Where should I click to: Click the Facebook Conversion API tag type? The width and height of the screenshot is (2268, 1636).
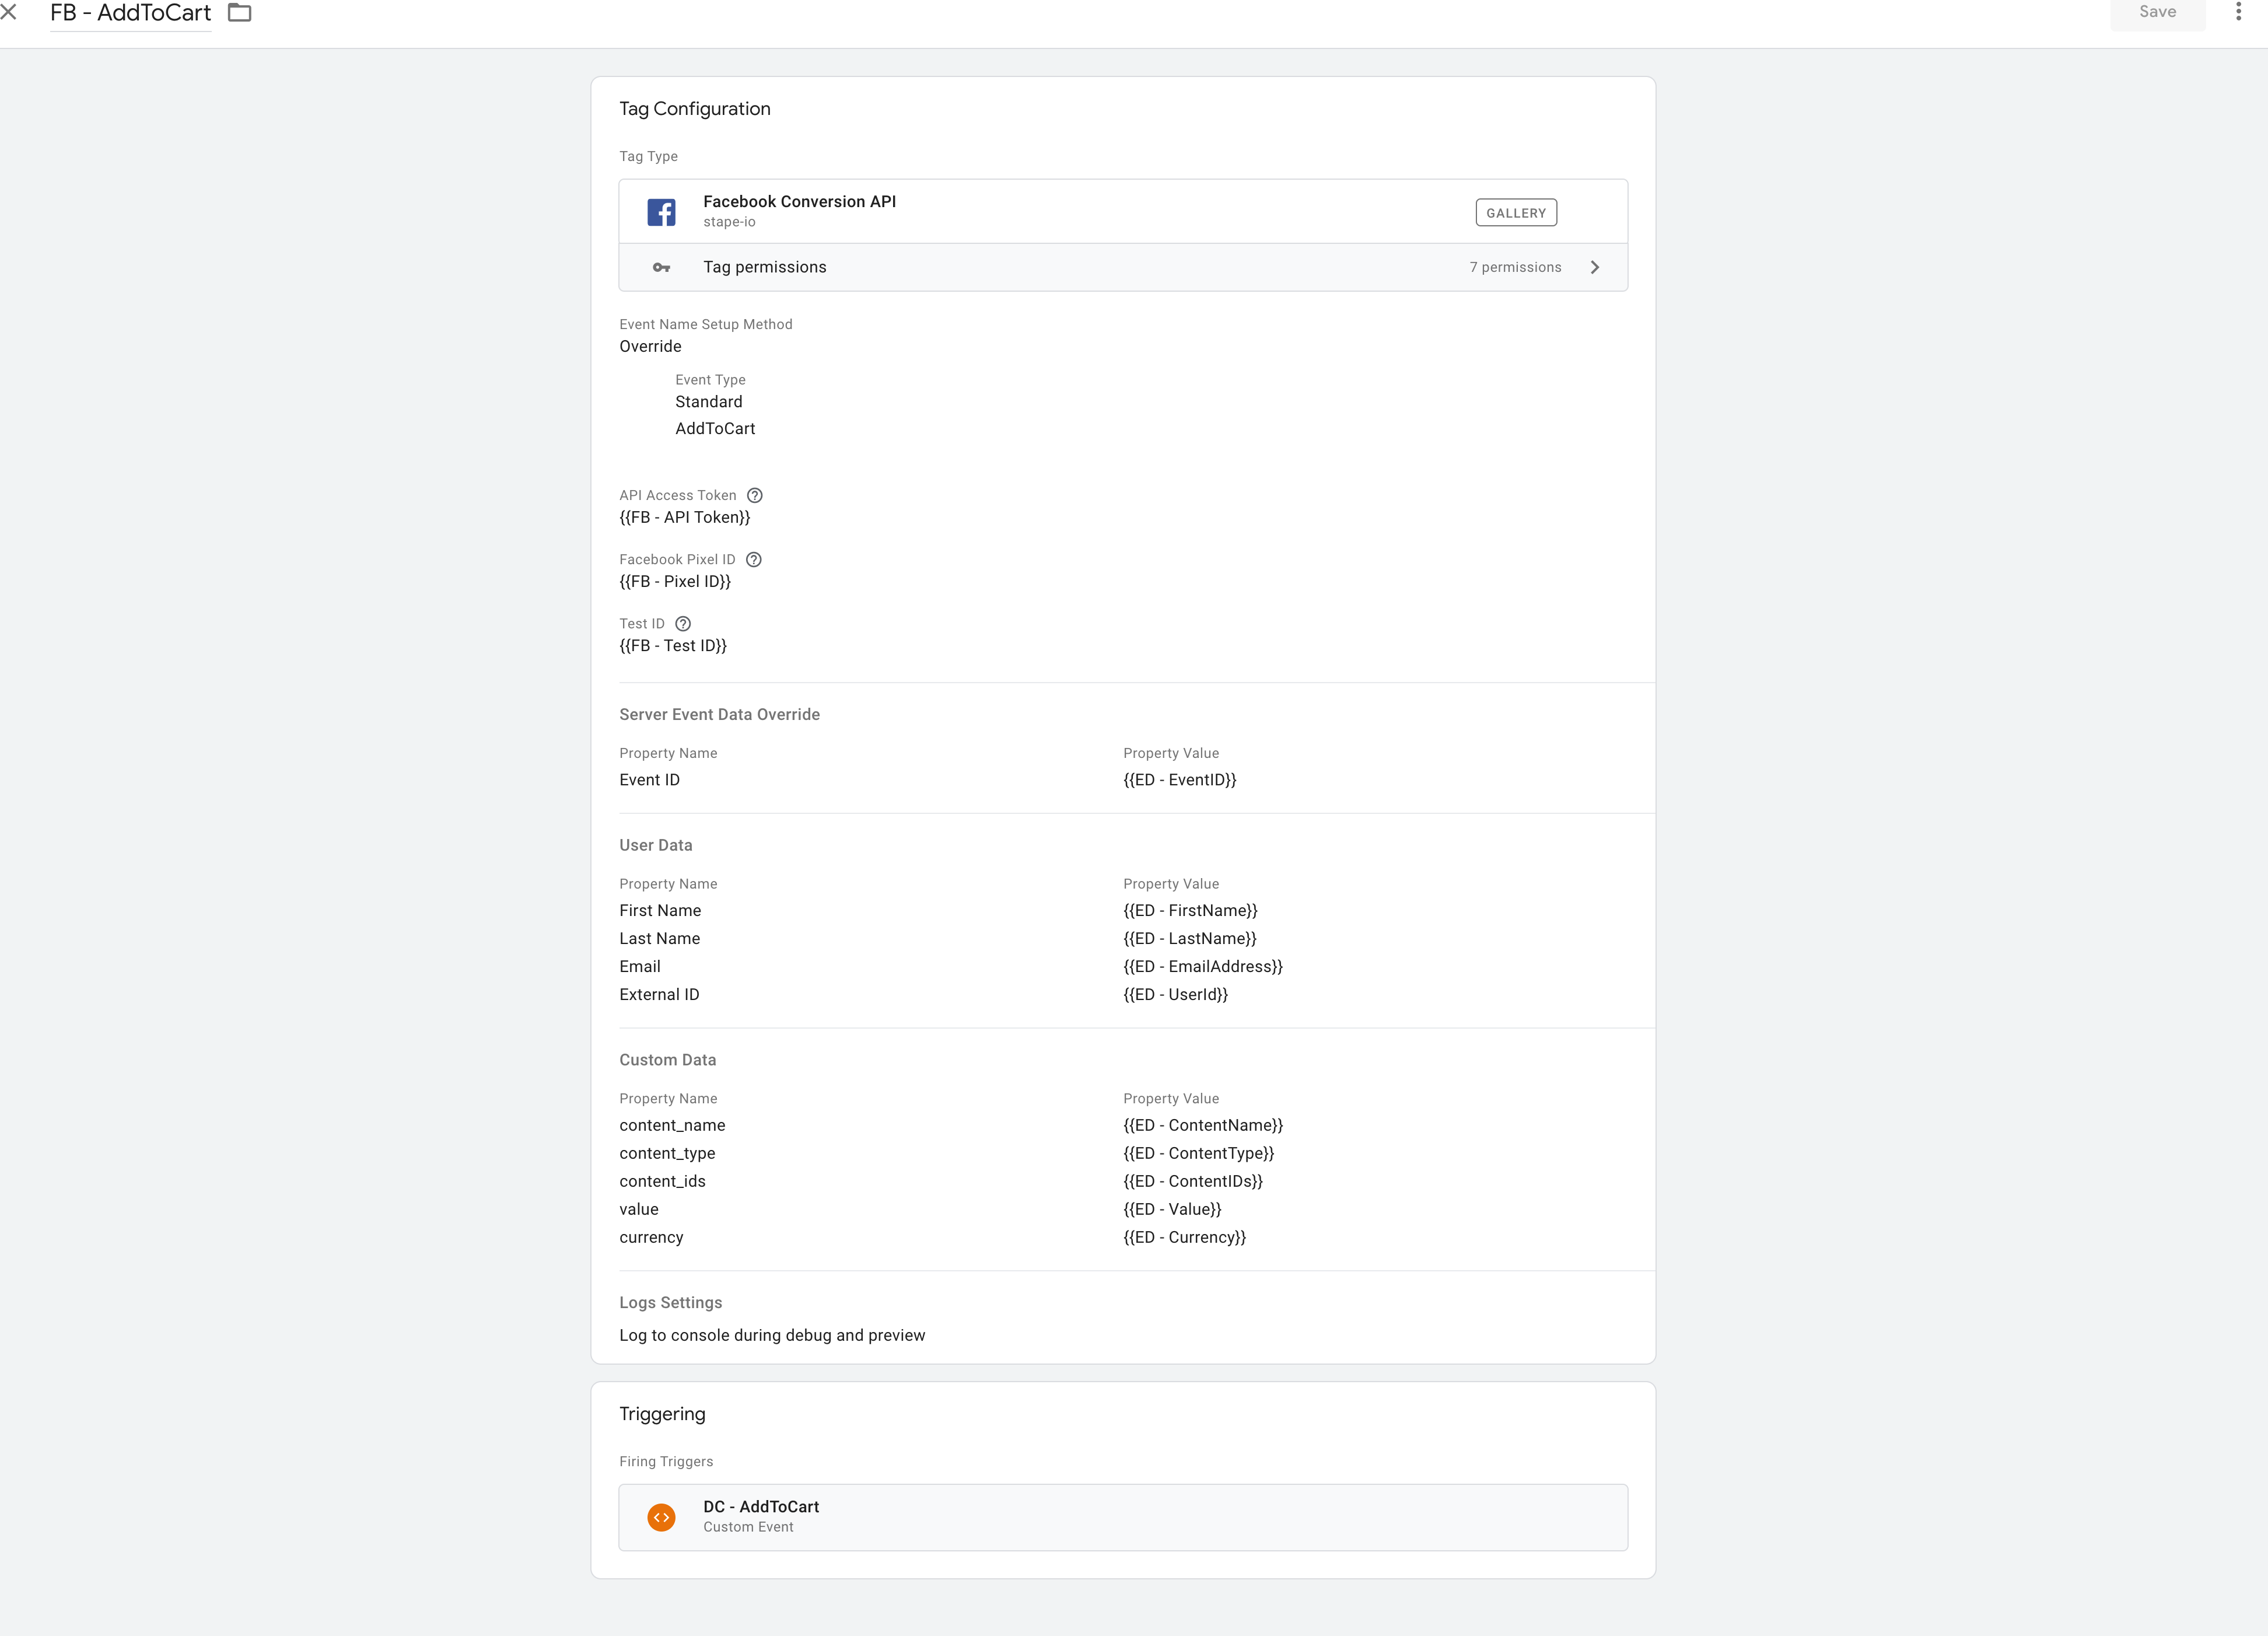click(x=1123, y=211)
